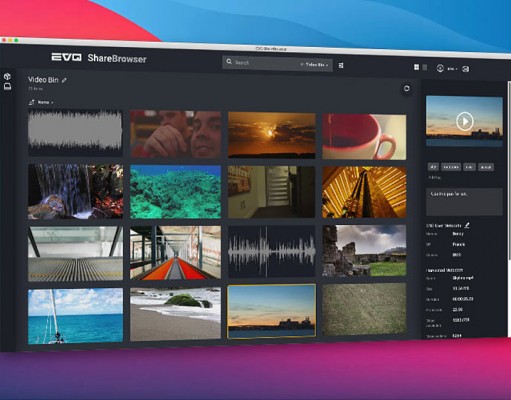Select the beach with mossy rock clip
511x400 pixels.
coord(175,314)
